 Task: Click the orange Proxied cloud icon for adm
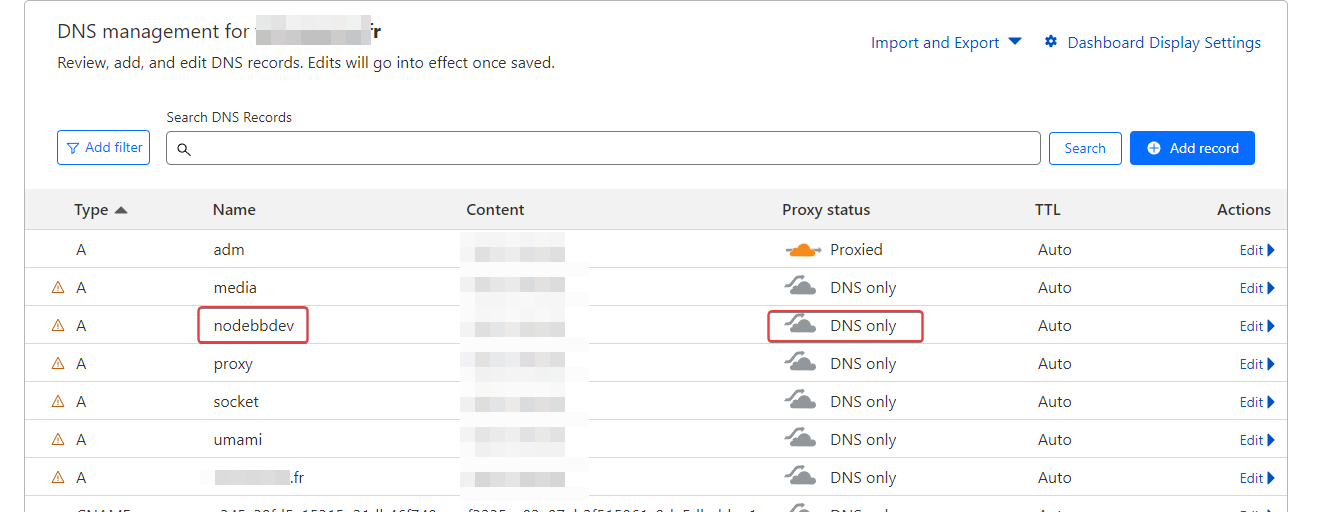point(803,249)
